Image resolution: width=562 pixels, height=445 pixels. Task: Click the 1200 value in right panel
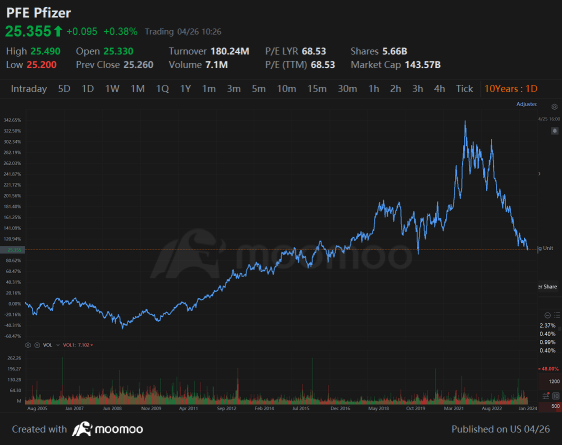pos(554,381)
